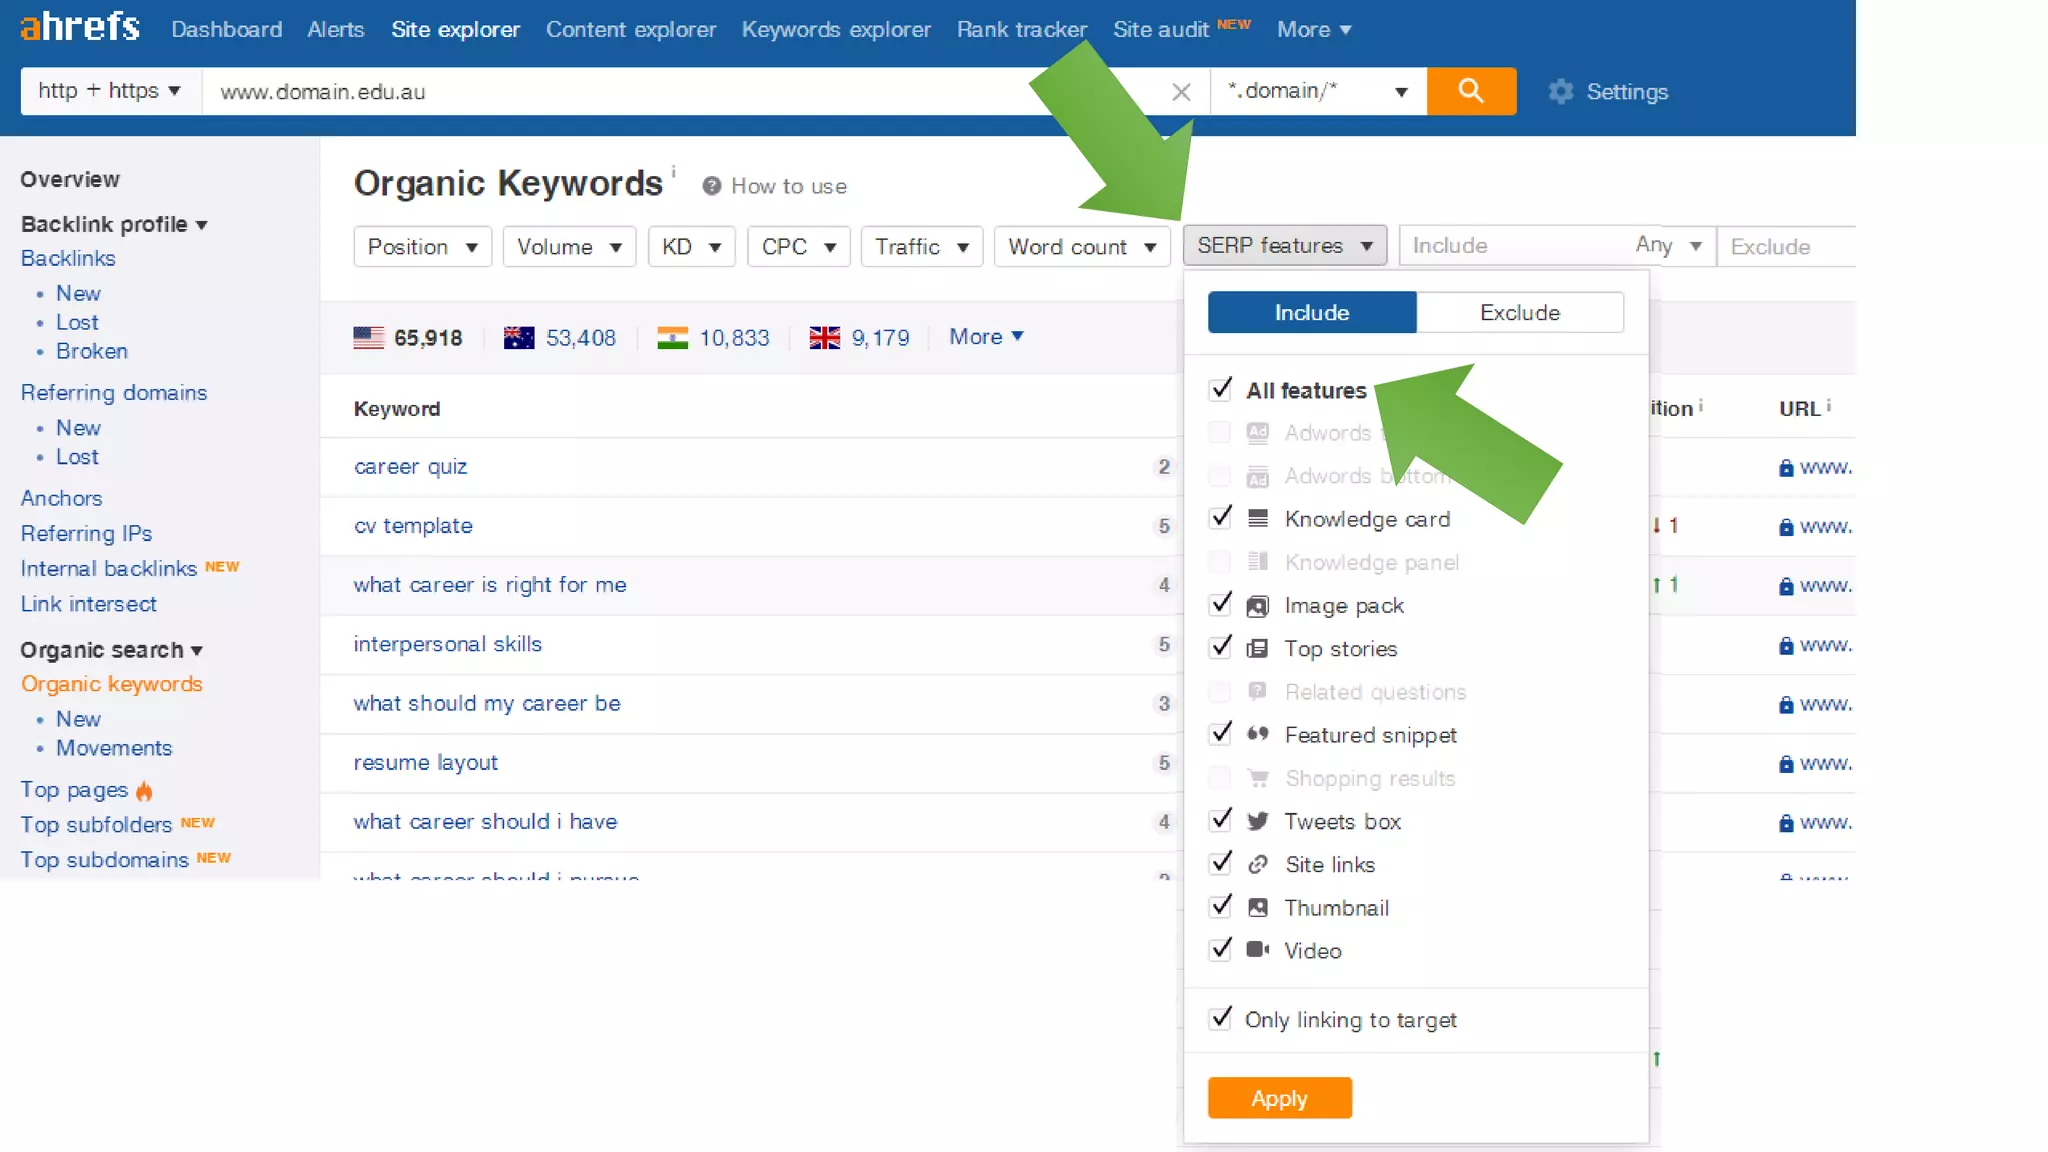Screen dimensions: 2048x1152
Task: Open Keywords explorer in top menu
Action: tap(835, 29)
